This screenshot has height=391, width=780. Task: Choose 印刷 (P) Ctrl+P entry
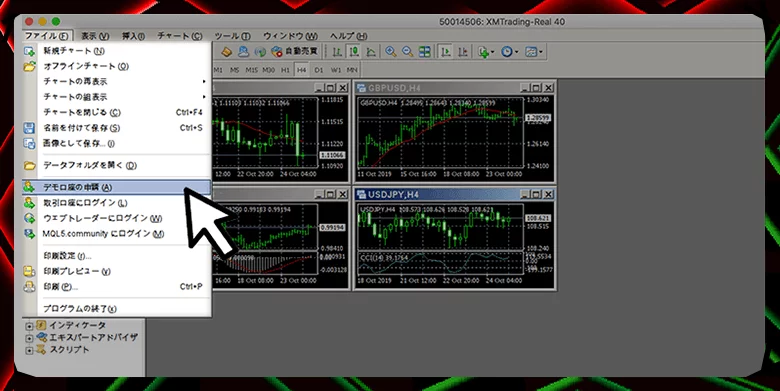pos(117,287)
